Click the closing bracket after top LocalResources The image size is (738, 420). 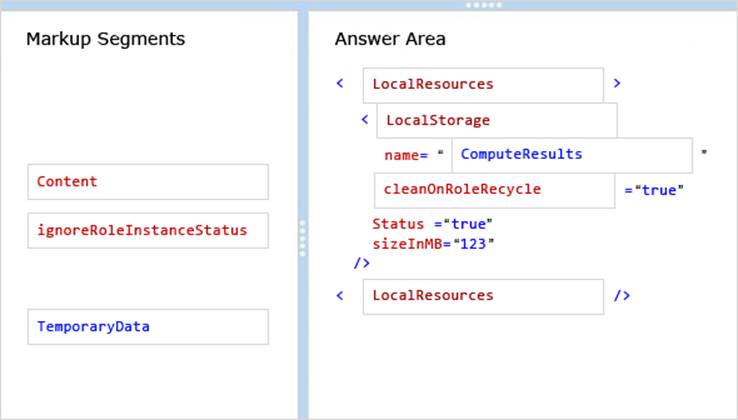point(617,84)
